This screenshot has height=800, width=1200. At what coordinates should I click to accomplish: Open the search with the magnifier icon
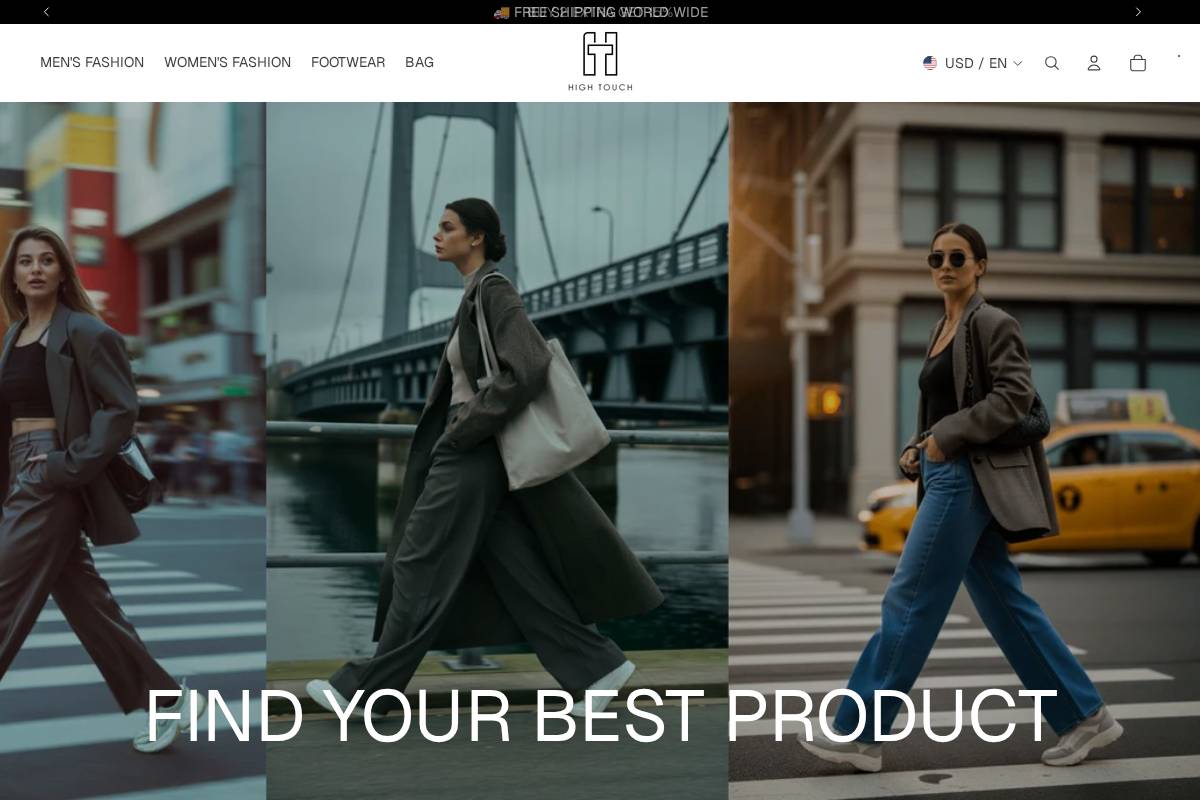pos(1052,63)
